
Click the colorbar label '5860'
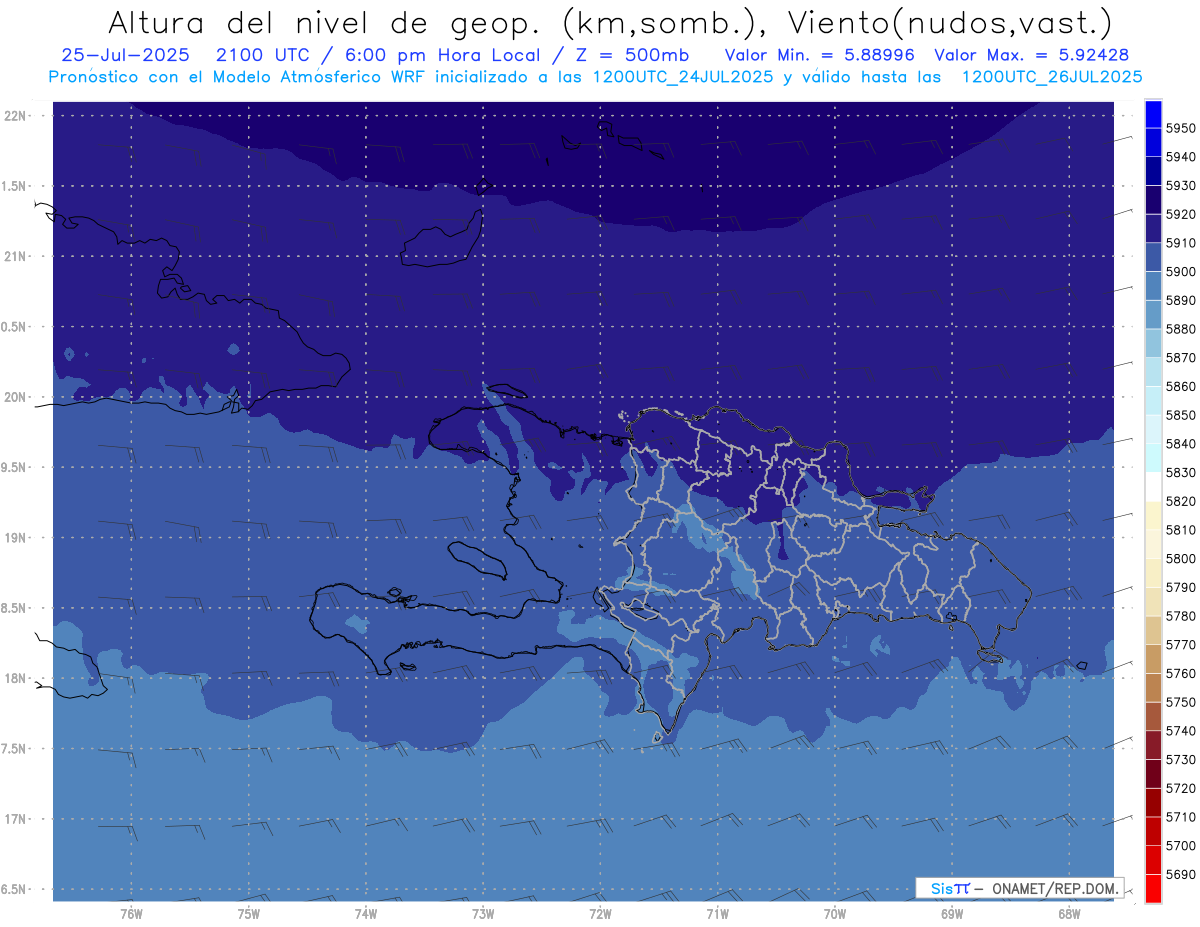pos(1180,386)
